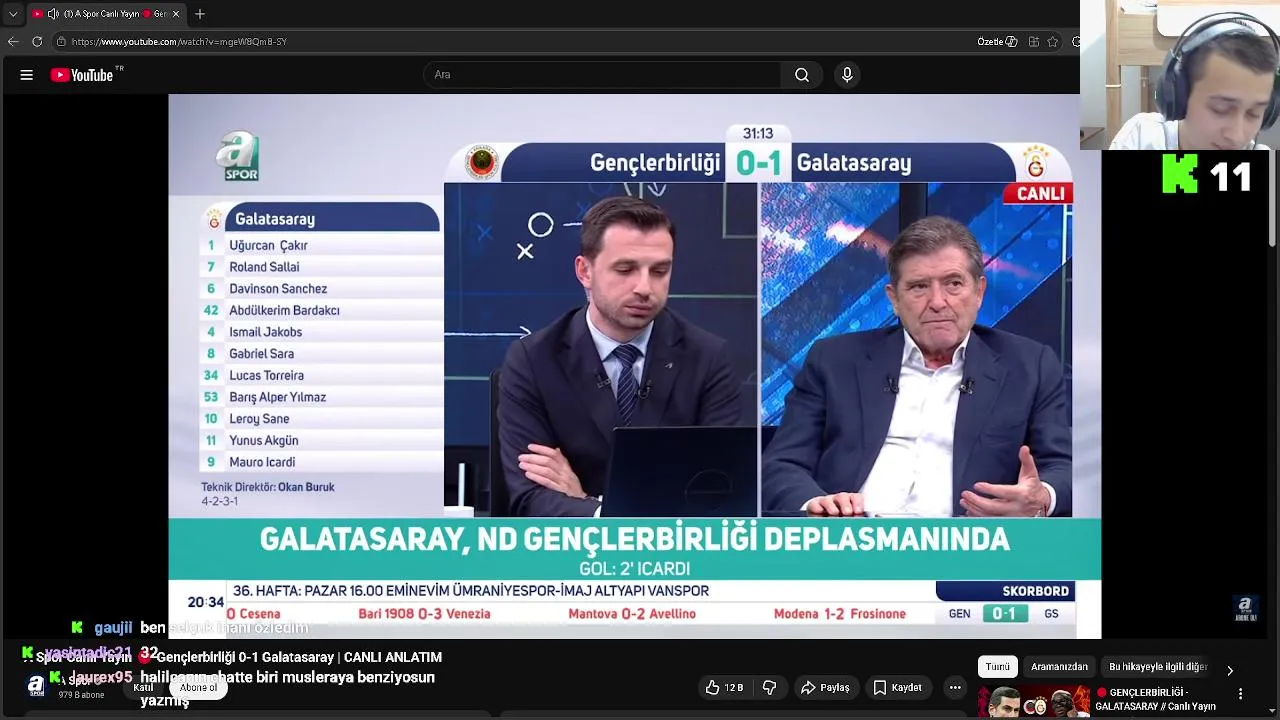Screen dimensions: 1280x720
Task: Bookmark the page with star icon
Action: click(1053, 42)
